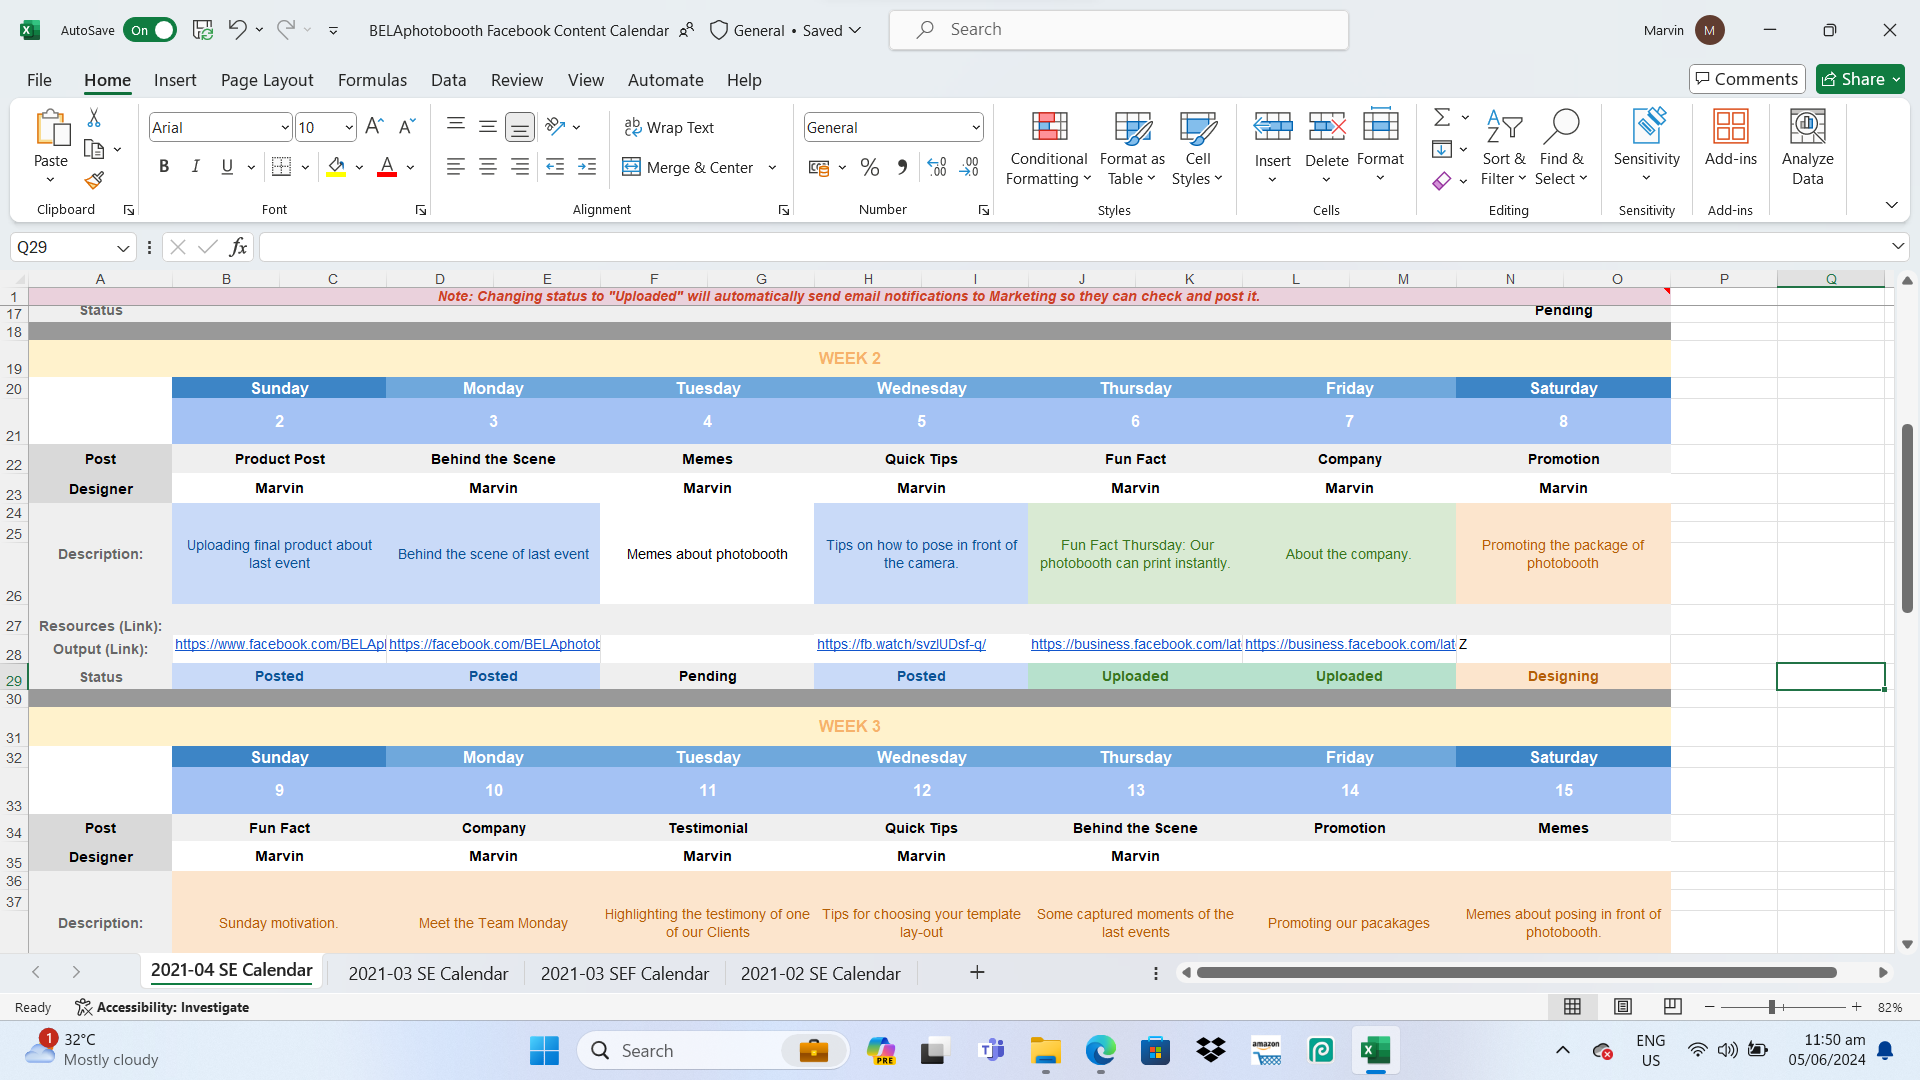Click the Decrease Decimal icon
Screen dimensions: 1920x1080
(969, 167)
